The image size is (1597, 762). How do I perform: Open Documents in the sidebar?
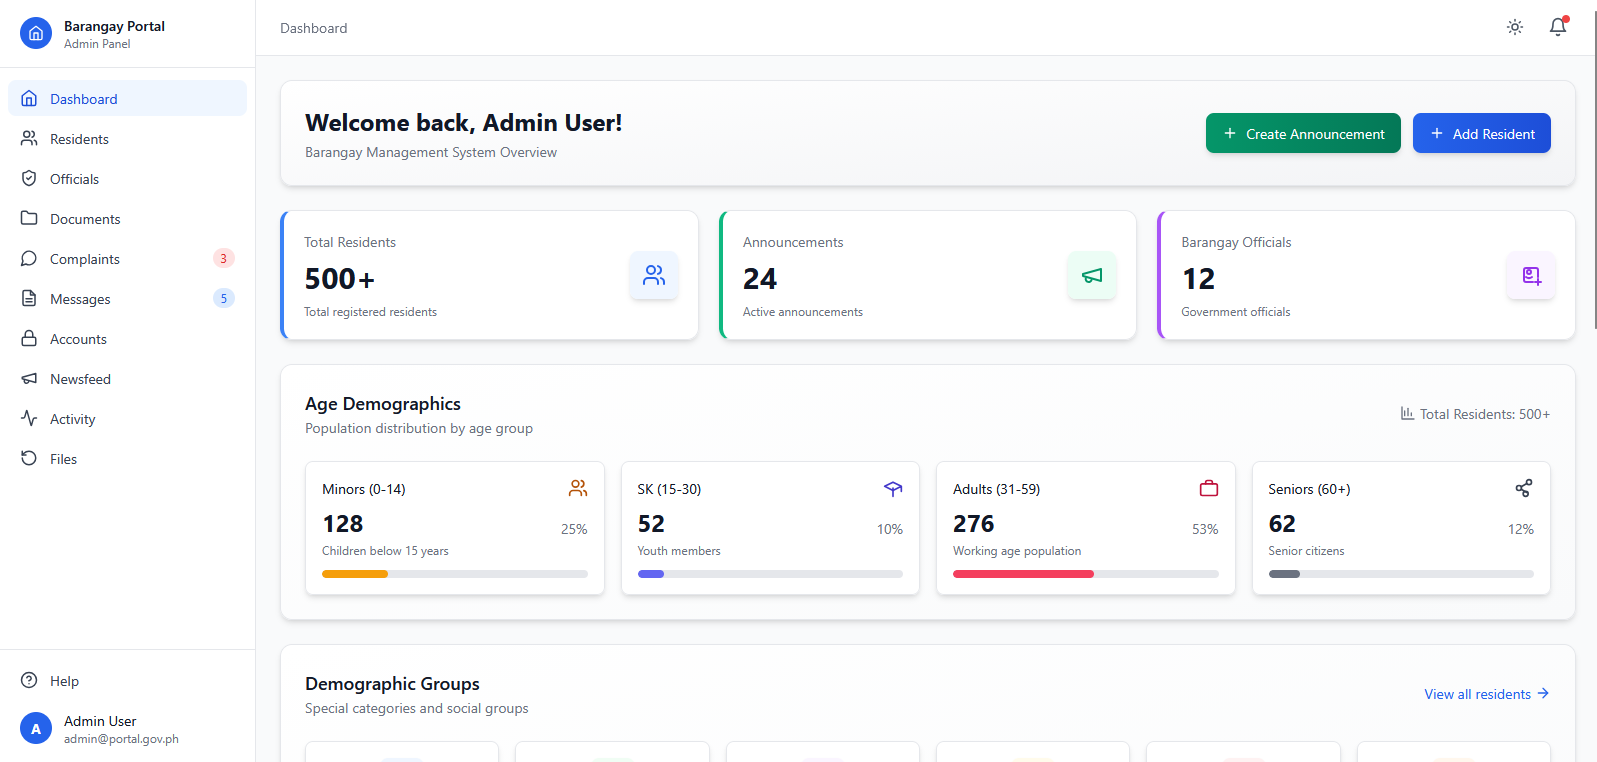coord(128,218)
